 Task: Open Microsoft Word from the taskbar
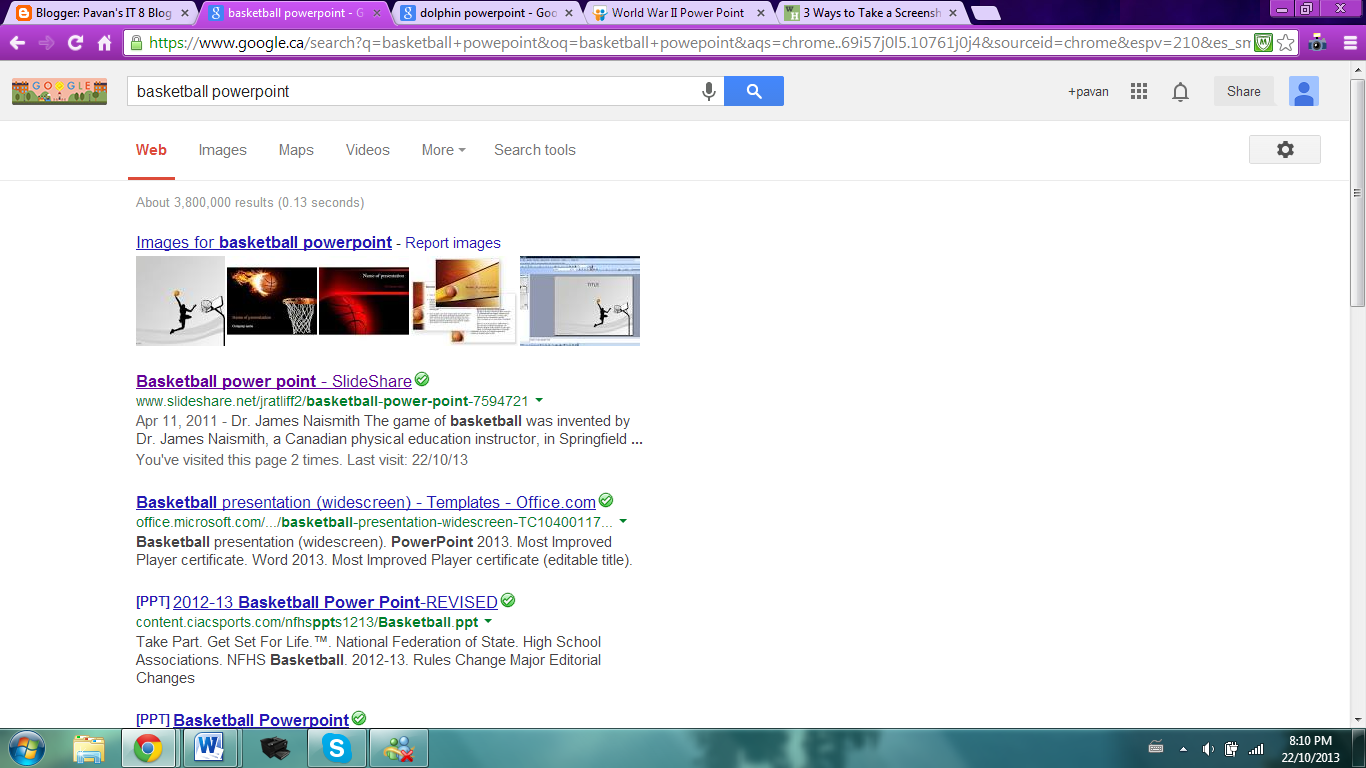pyautogui.click(x=210, y=748)
